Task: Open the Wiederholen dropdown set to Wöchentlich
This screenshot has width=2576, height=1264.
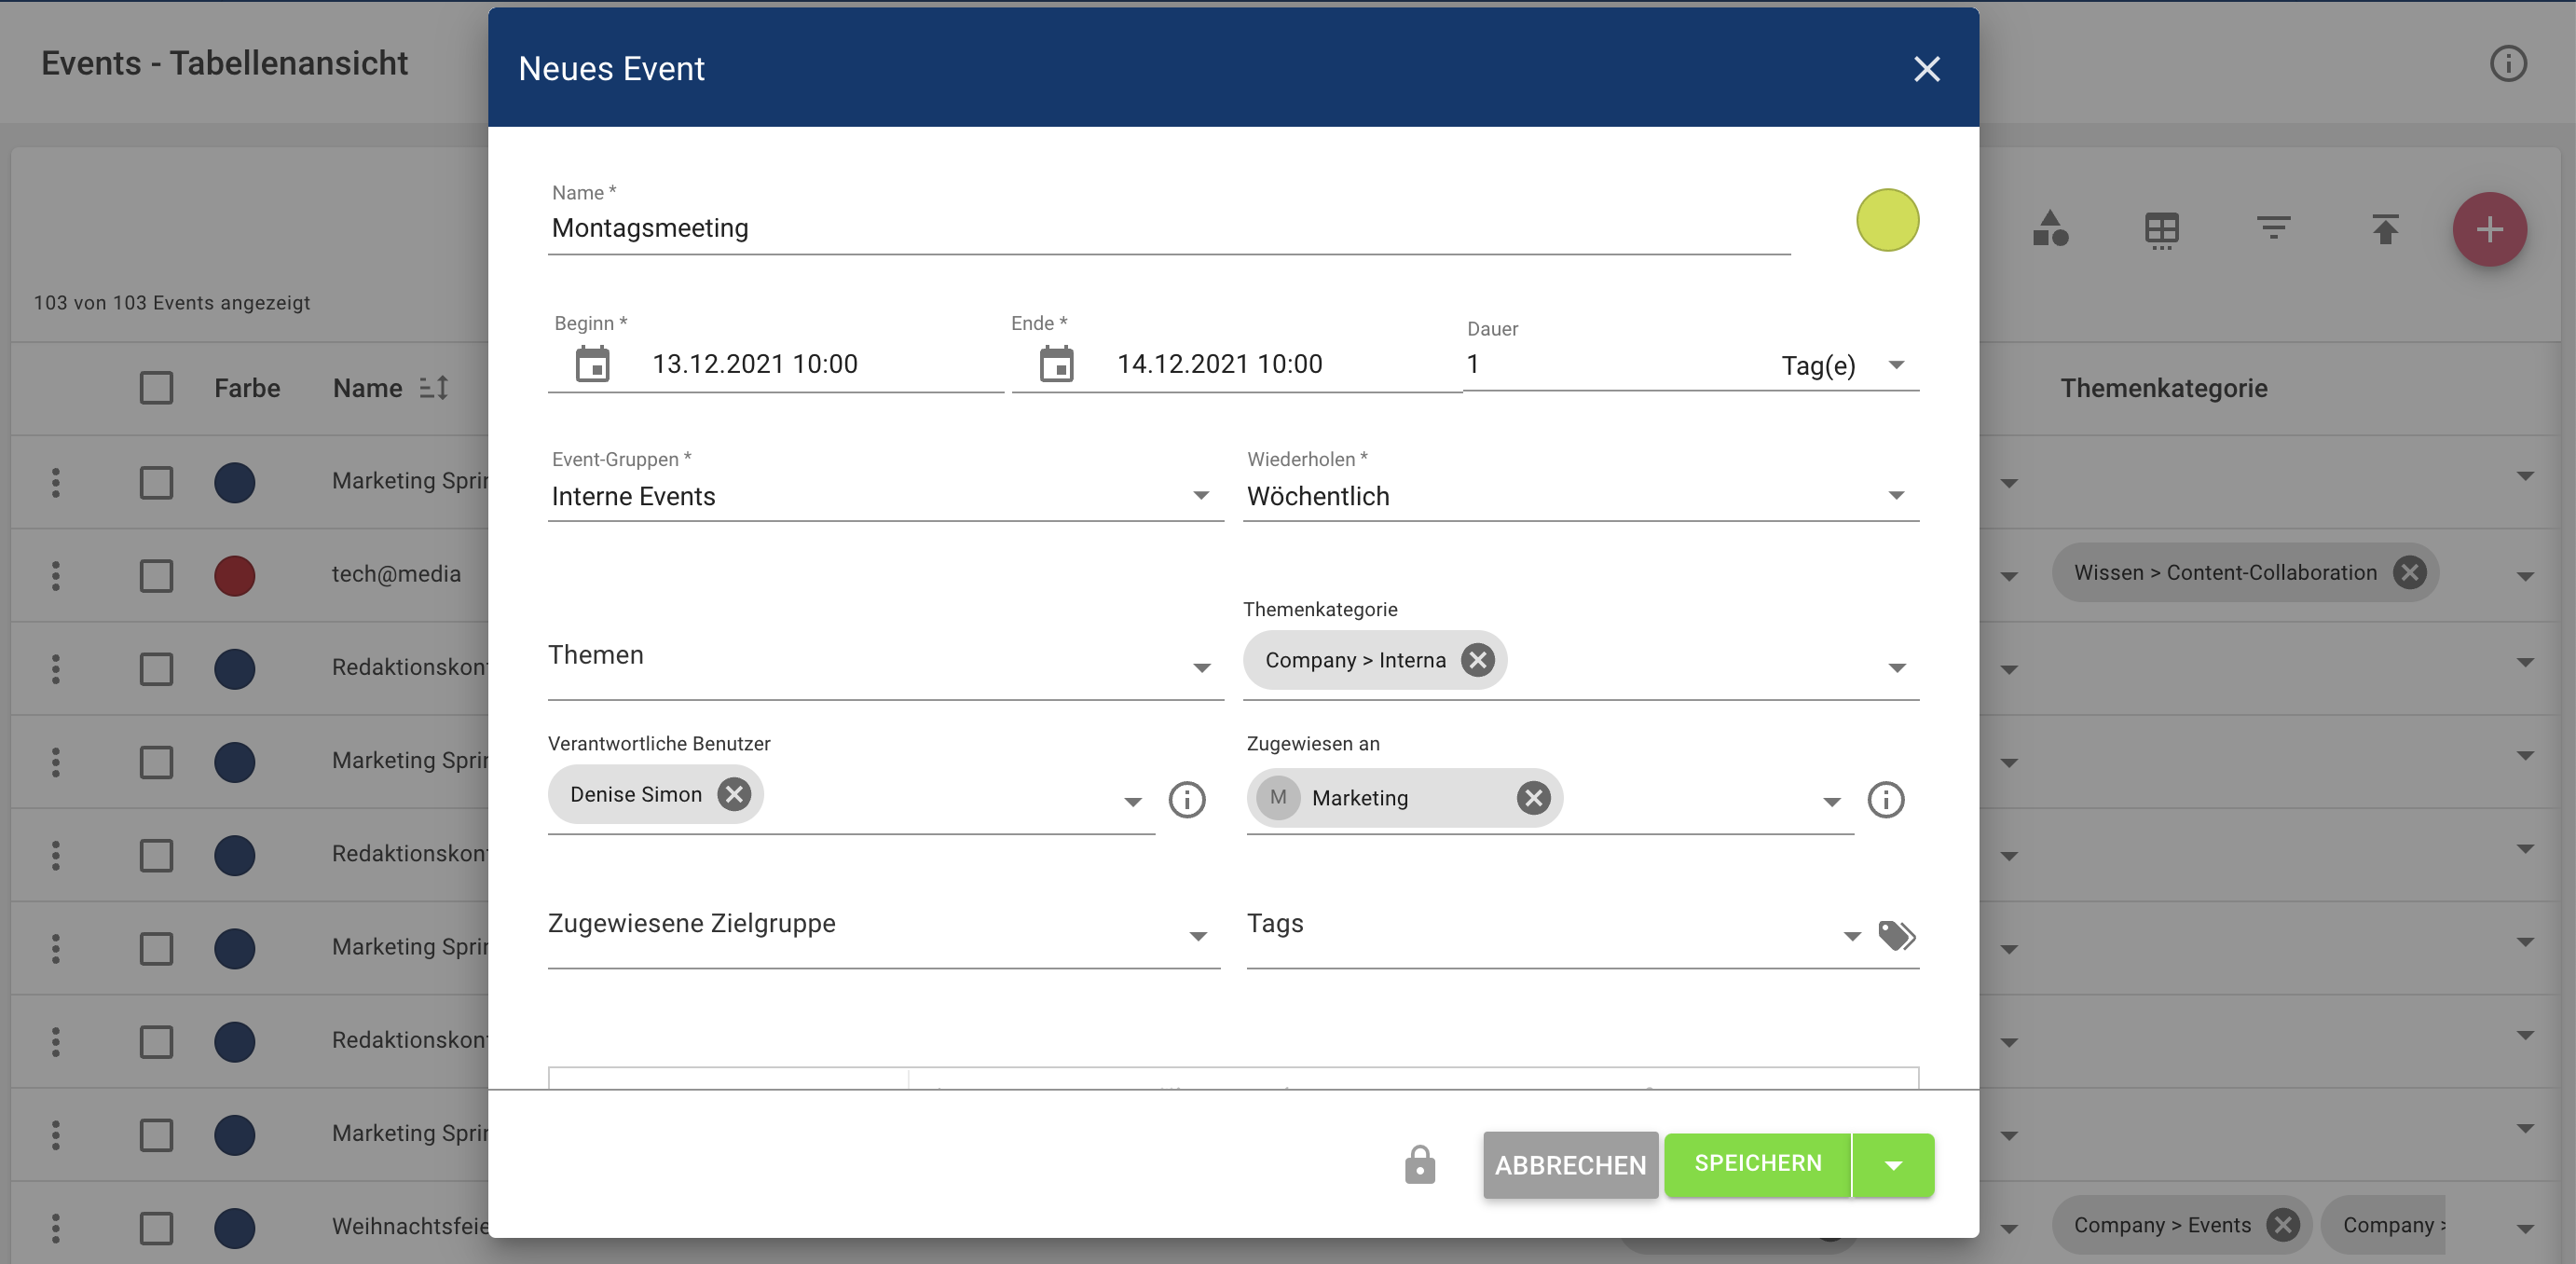Action: [1580, 496]
